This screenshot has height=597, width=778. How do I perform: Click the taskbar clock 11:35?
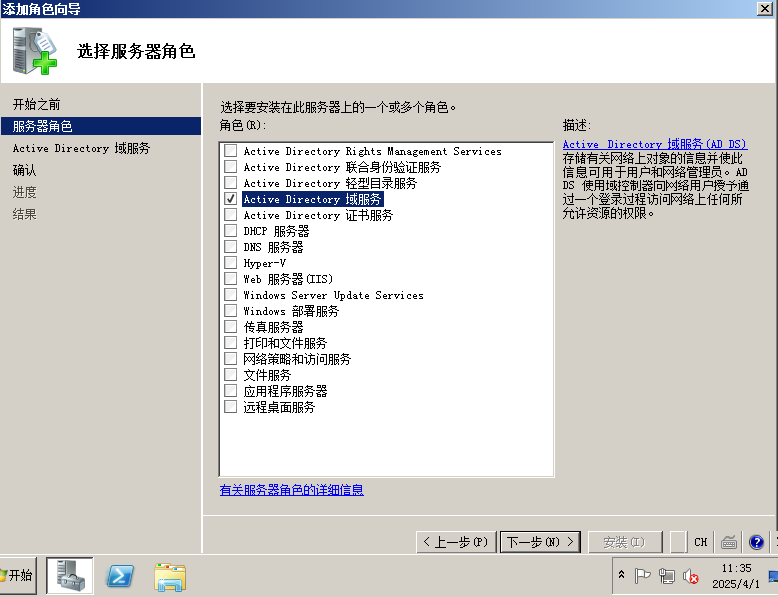[736, 568]
